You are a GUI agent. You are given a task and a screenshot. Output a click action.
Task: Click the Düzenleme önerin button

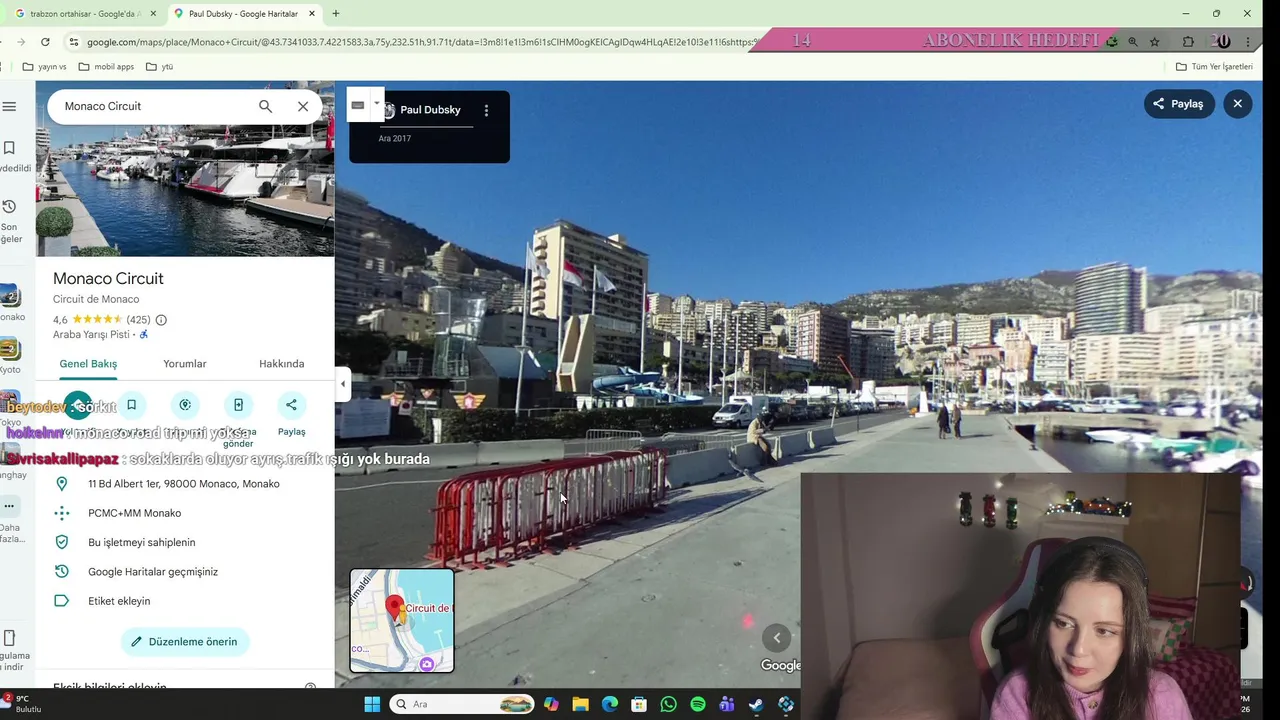pos(185,642)
